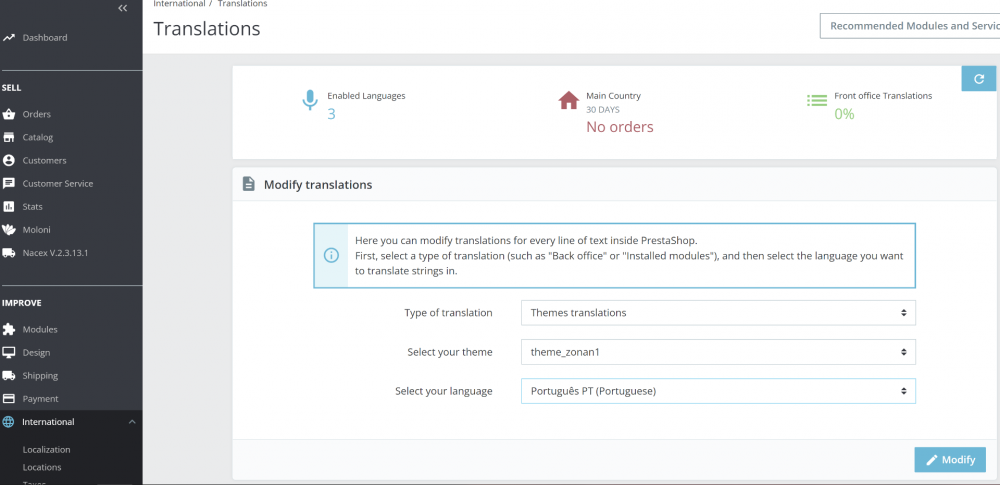The height and width of the screenshot is (485, 1000).
Task: Open Stats menu item
Action: [33, 207]
